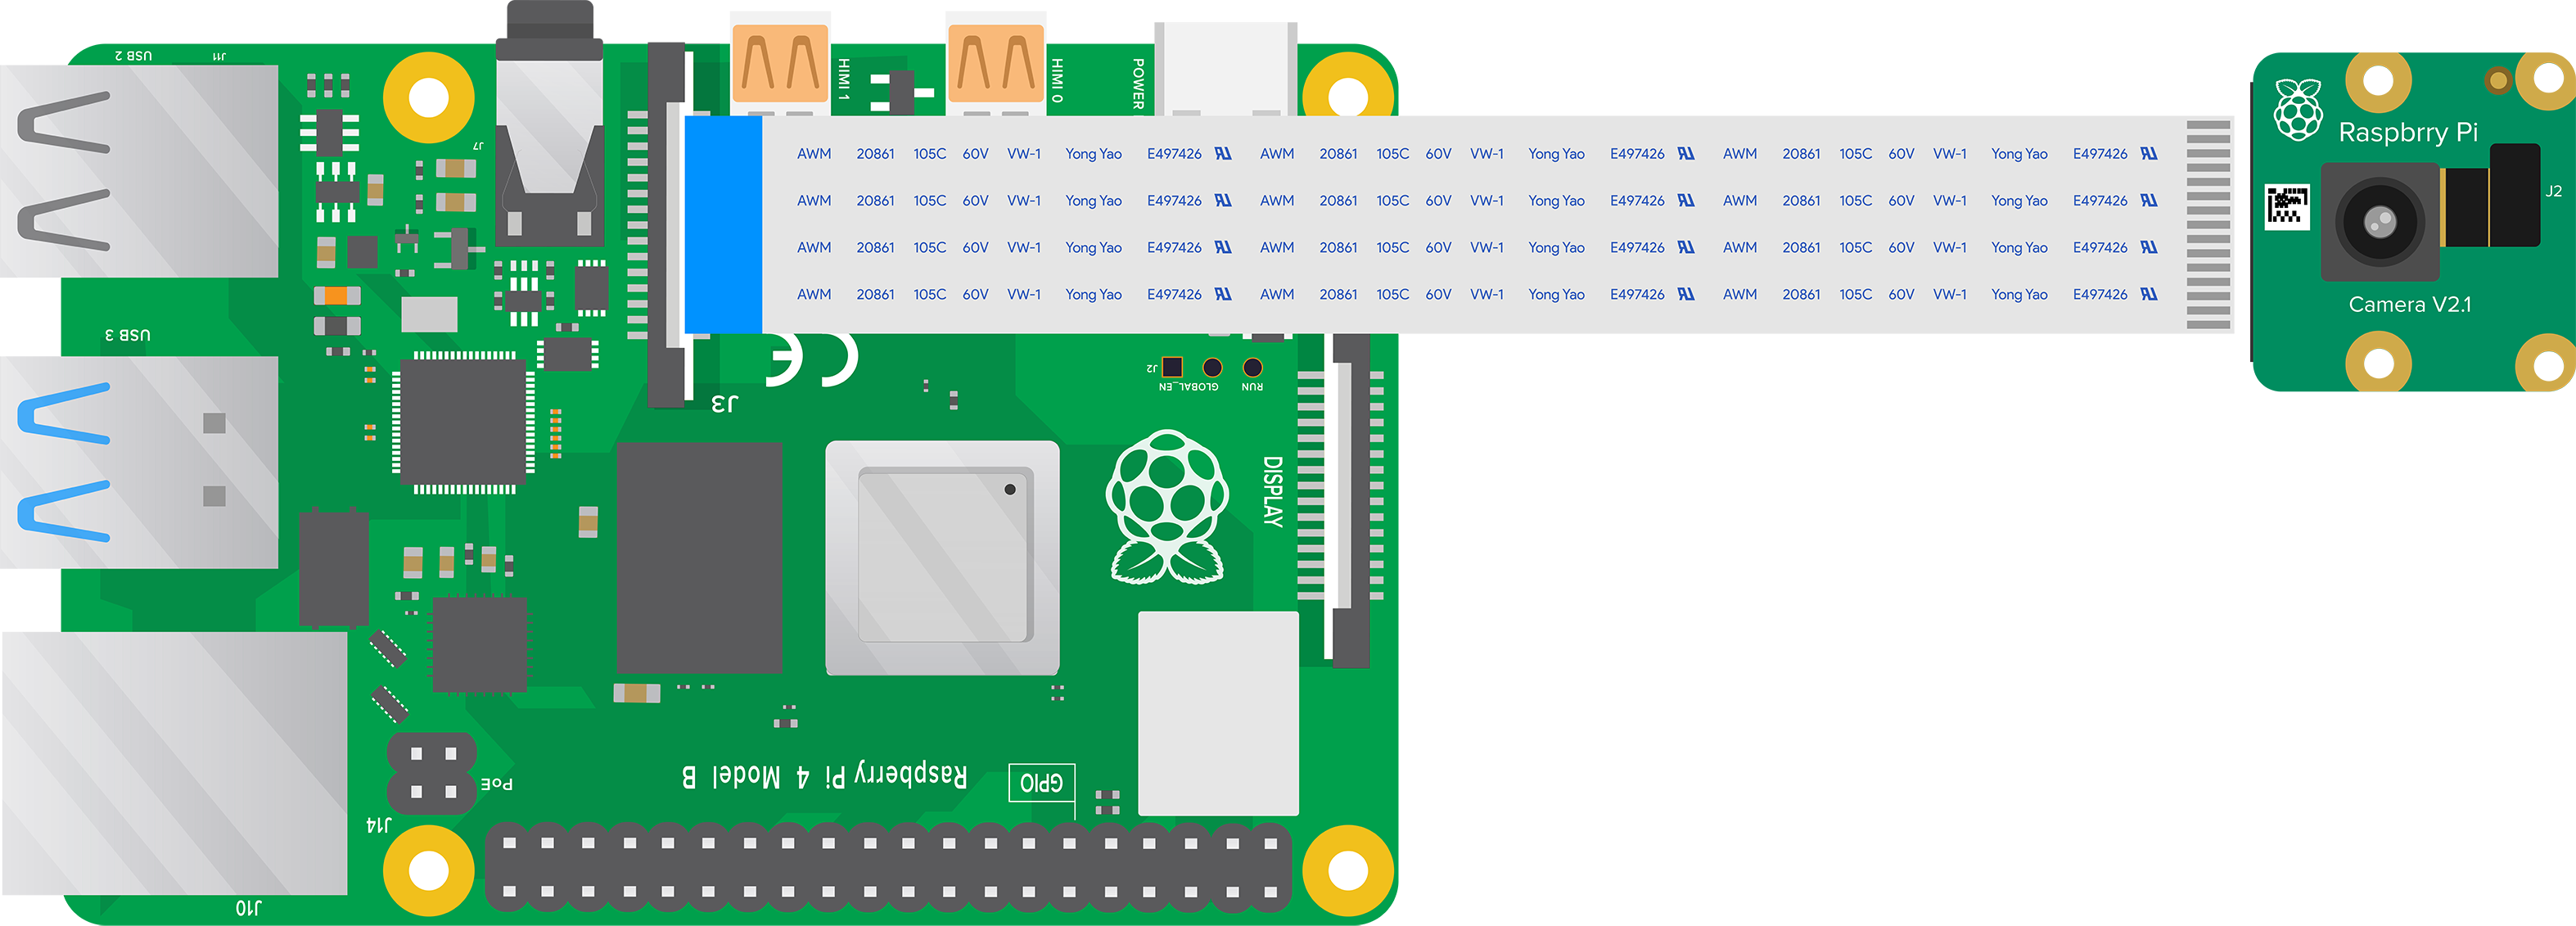Click the bottom-right mounting hole on the Pi board

1348,870
